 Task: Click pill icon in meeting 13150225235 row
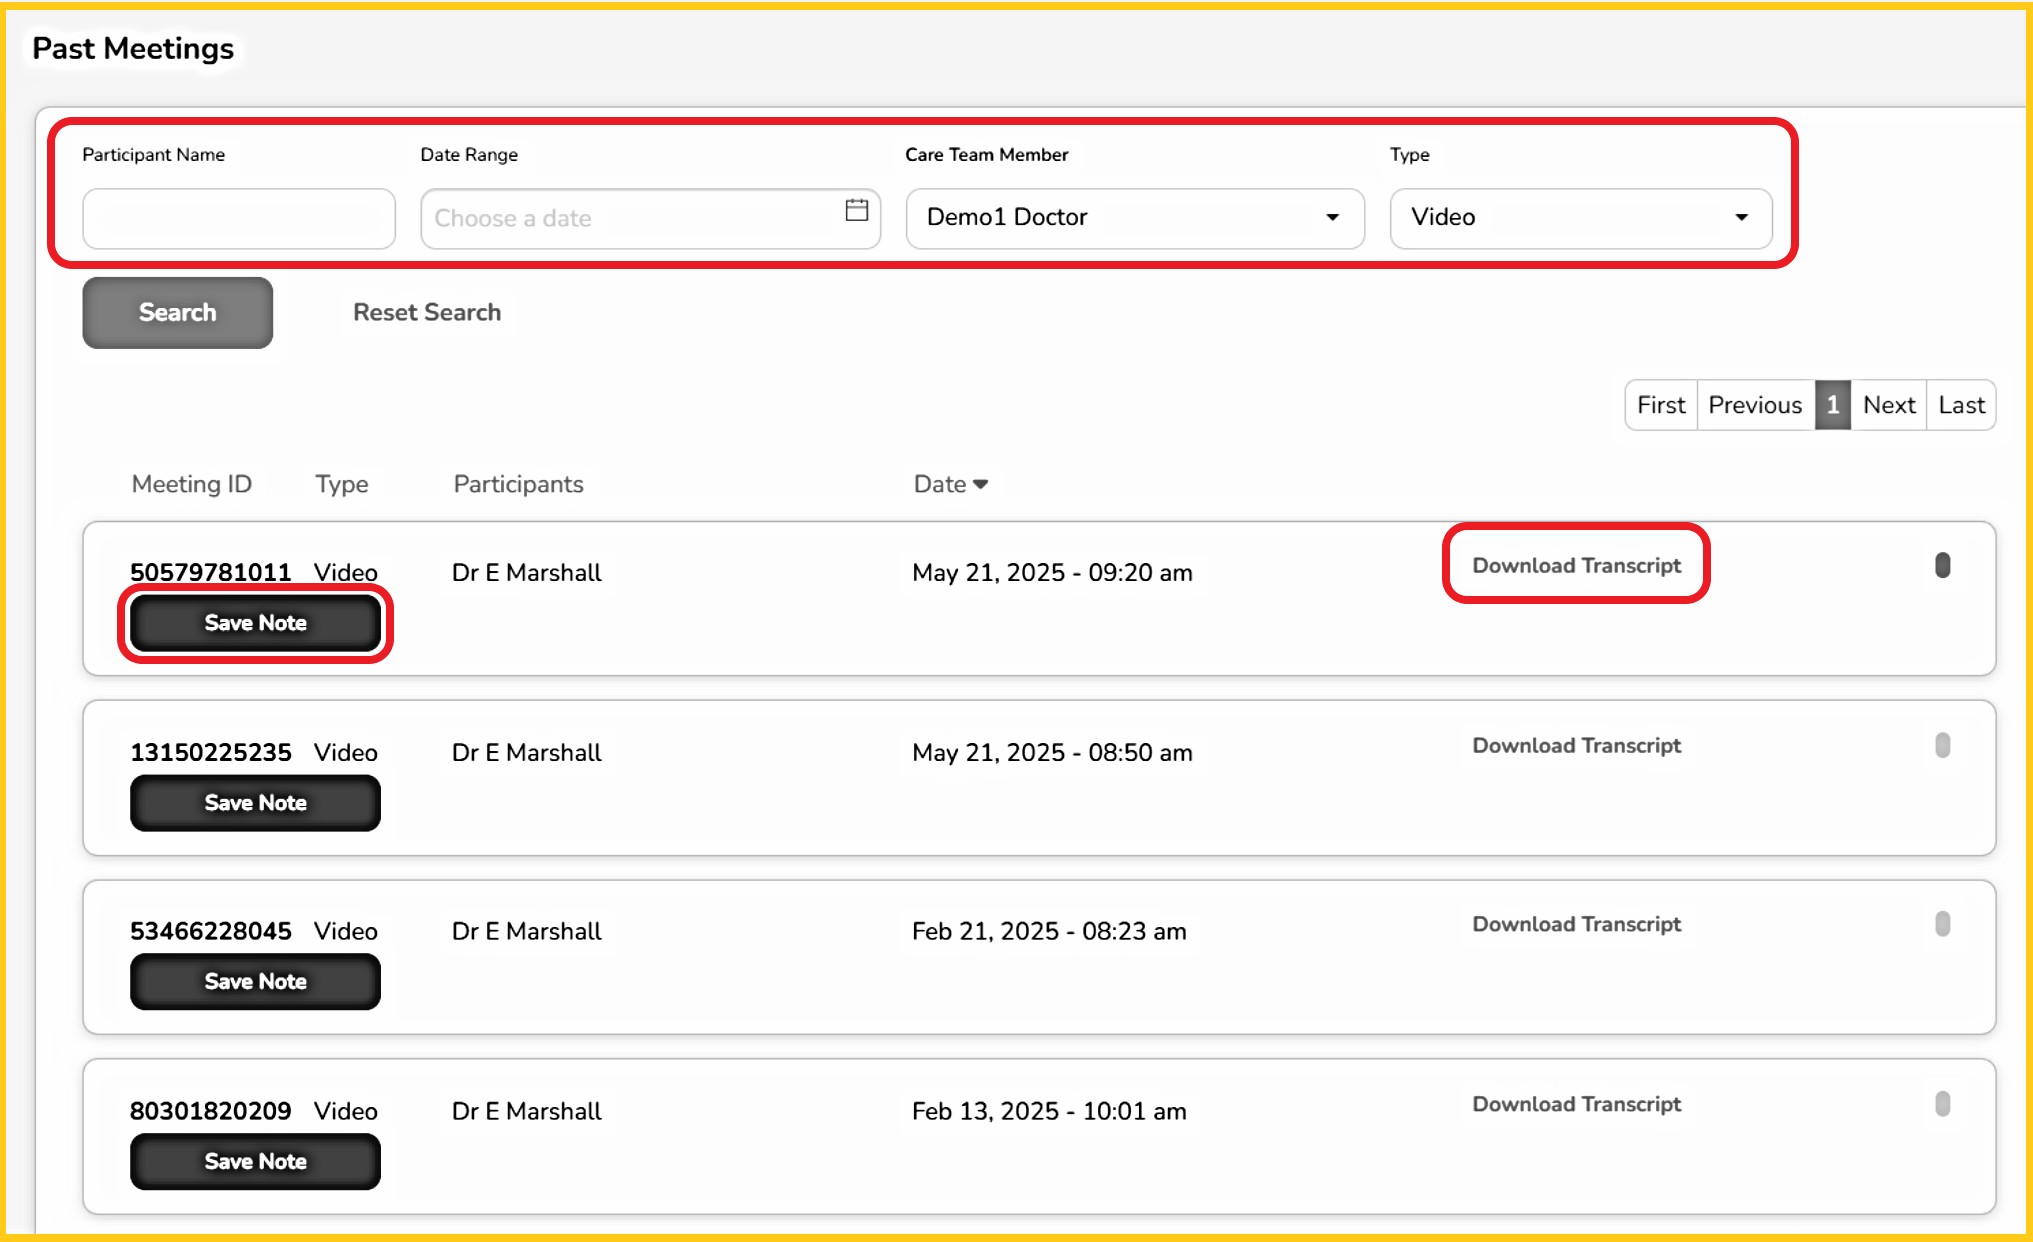pyautogui.click(x=1942, y=746)
